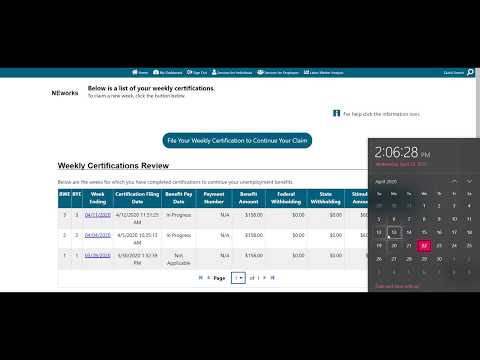This screenshot has width=480, height=360.
Task: Select April 1 in the calendar
Action: [424, 206]
